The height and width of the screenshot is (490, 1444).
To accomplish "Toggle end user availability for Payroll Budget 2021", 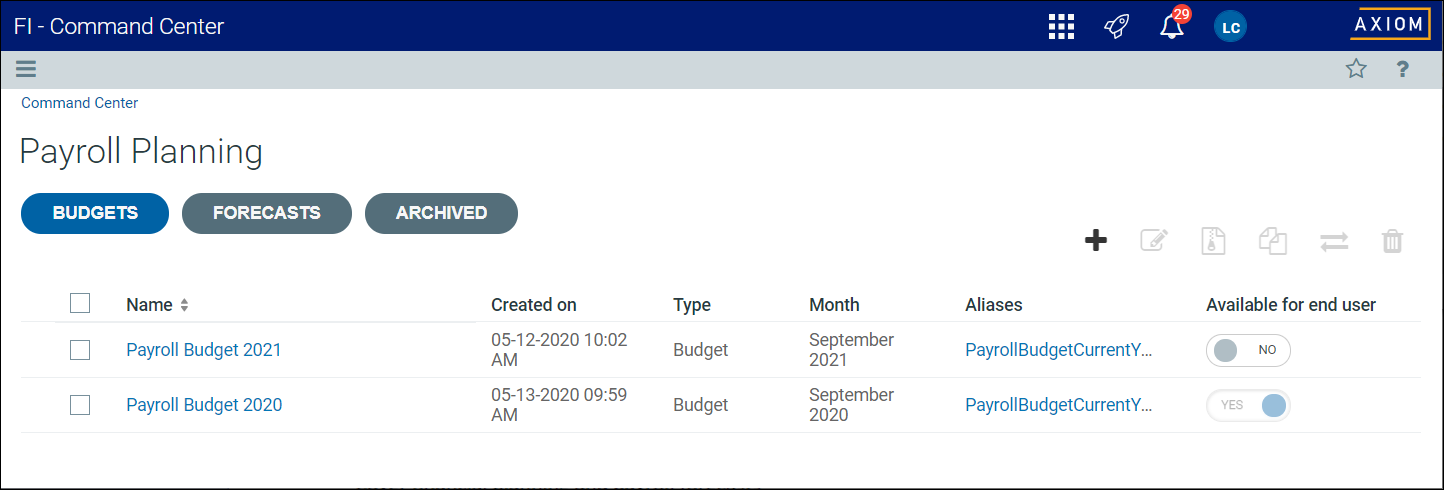I will [x=1249, y=350].
